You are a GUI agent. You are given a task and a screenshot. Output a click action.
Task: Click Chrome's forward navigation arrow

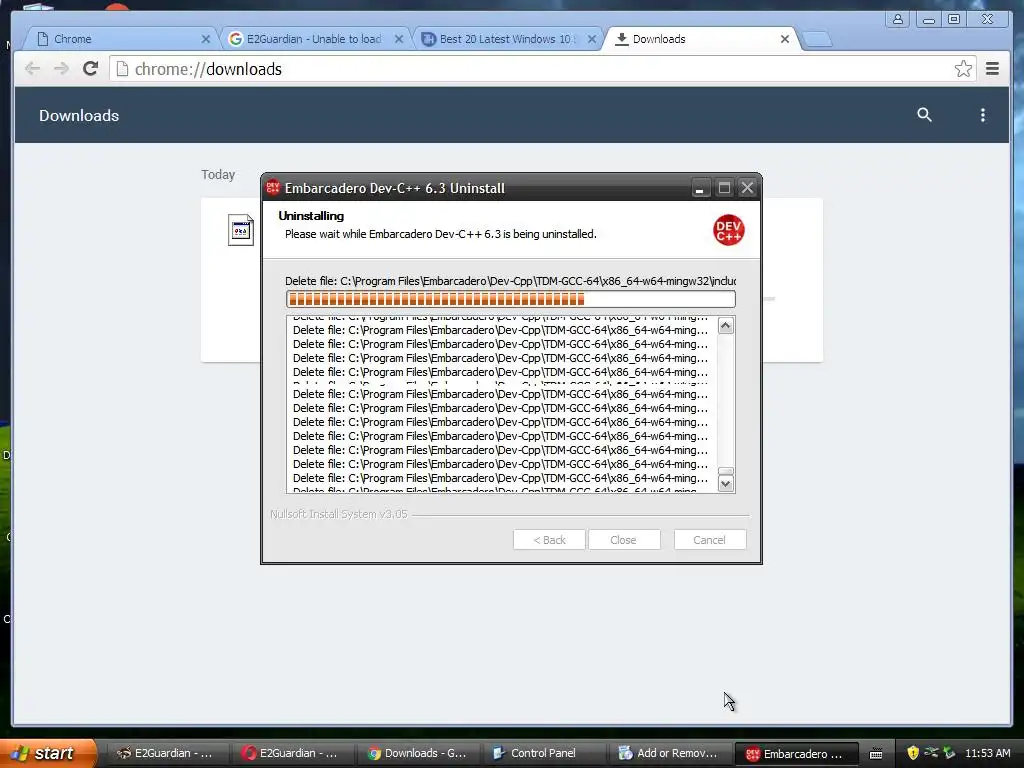(61, 69)
